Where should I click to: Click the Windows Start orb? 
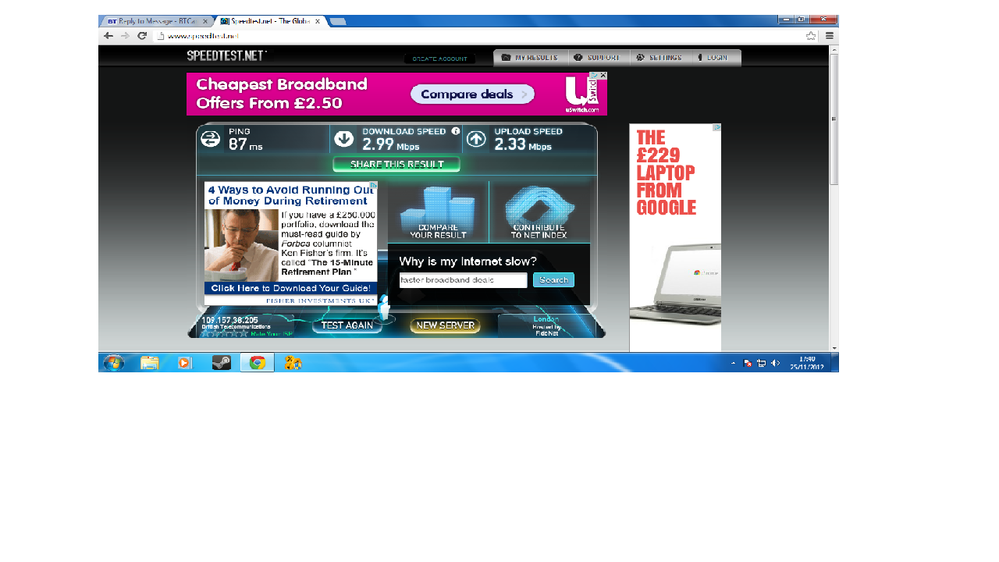click(x=113, y=363)
